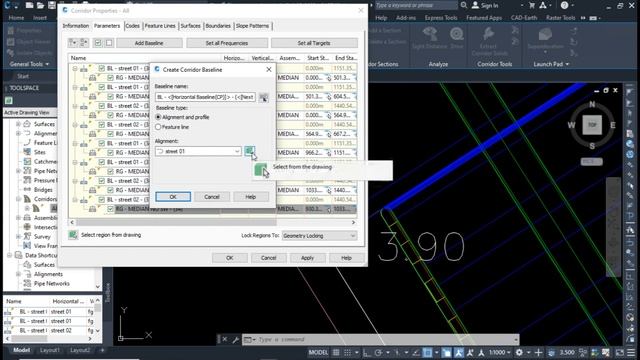This screenshot has height=360, width=640.
Task: Switch to the Information tab
Action: [x=76, y=26]
